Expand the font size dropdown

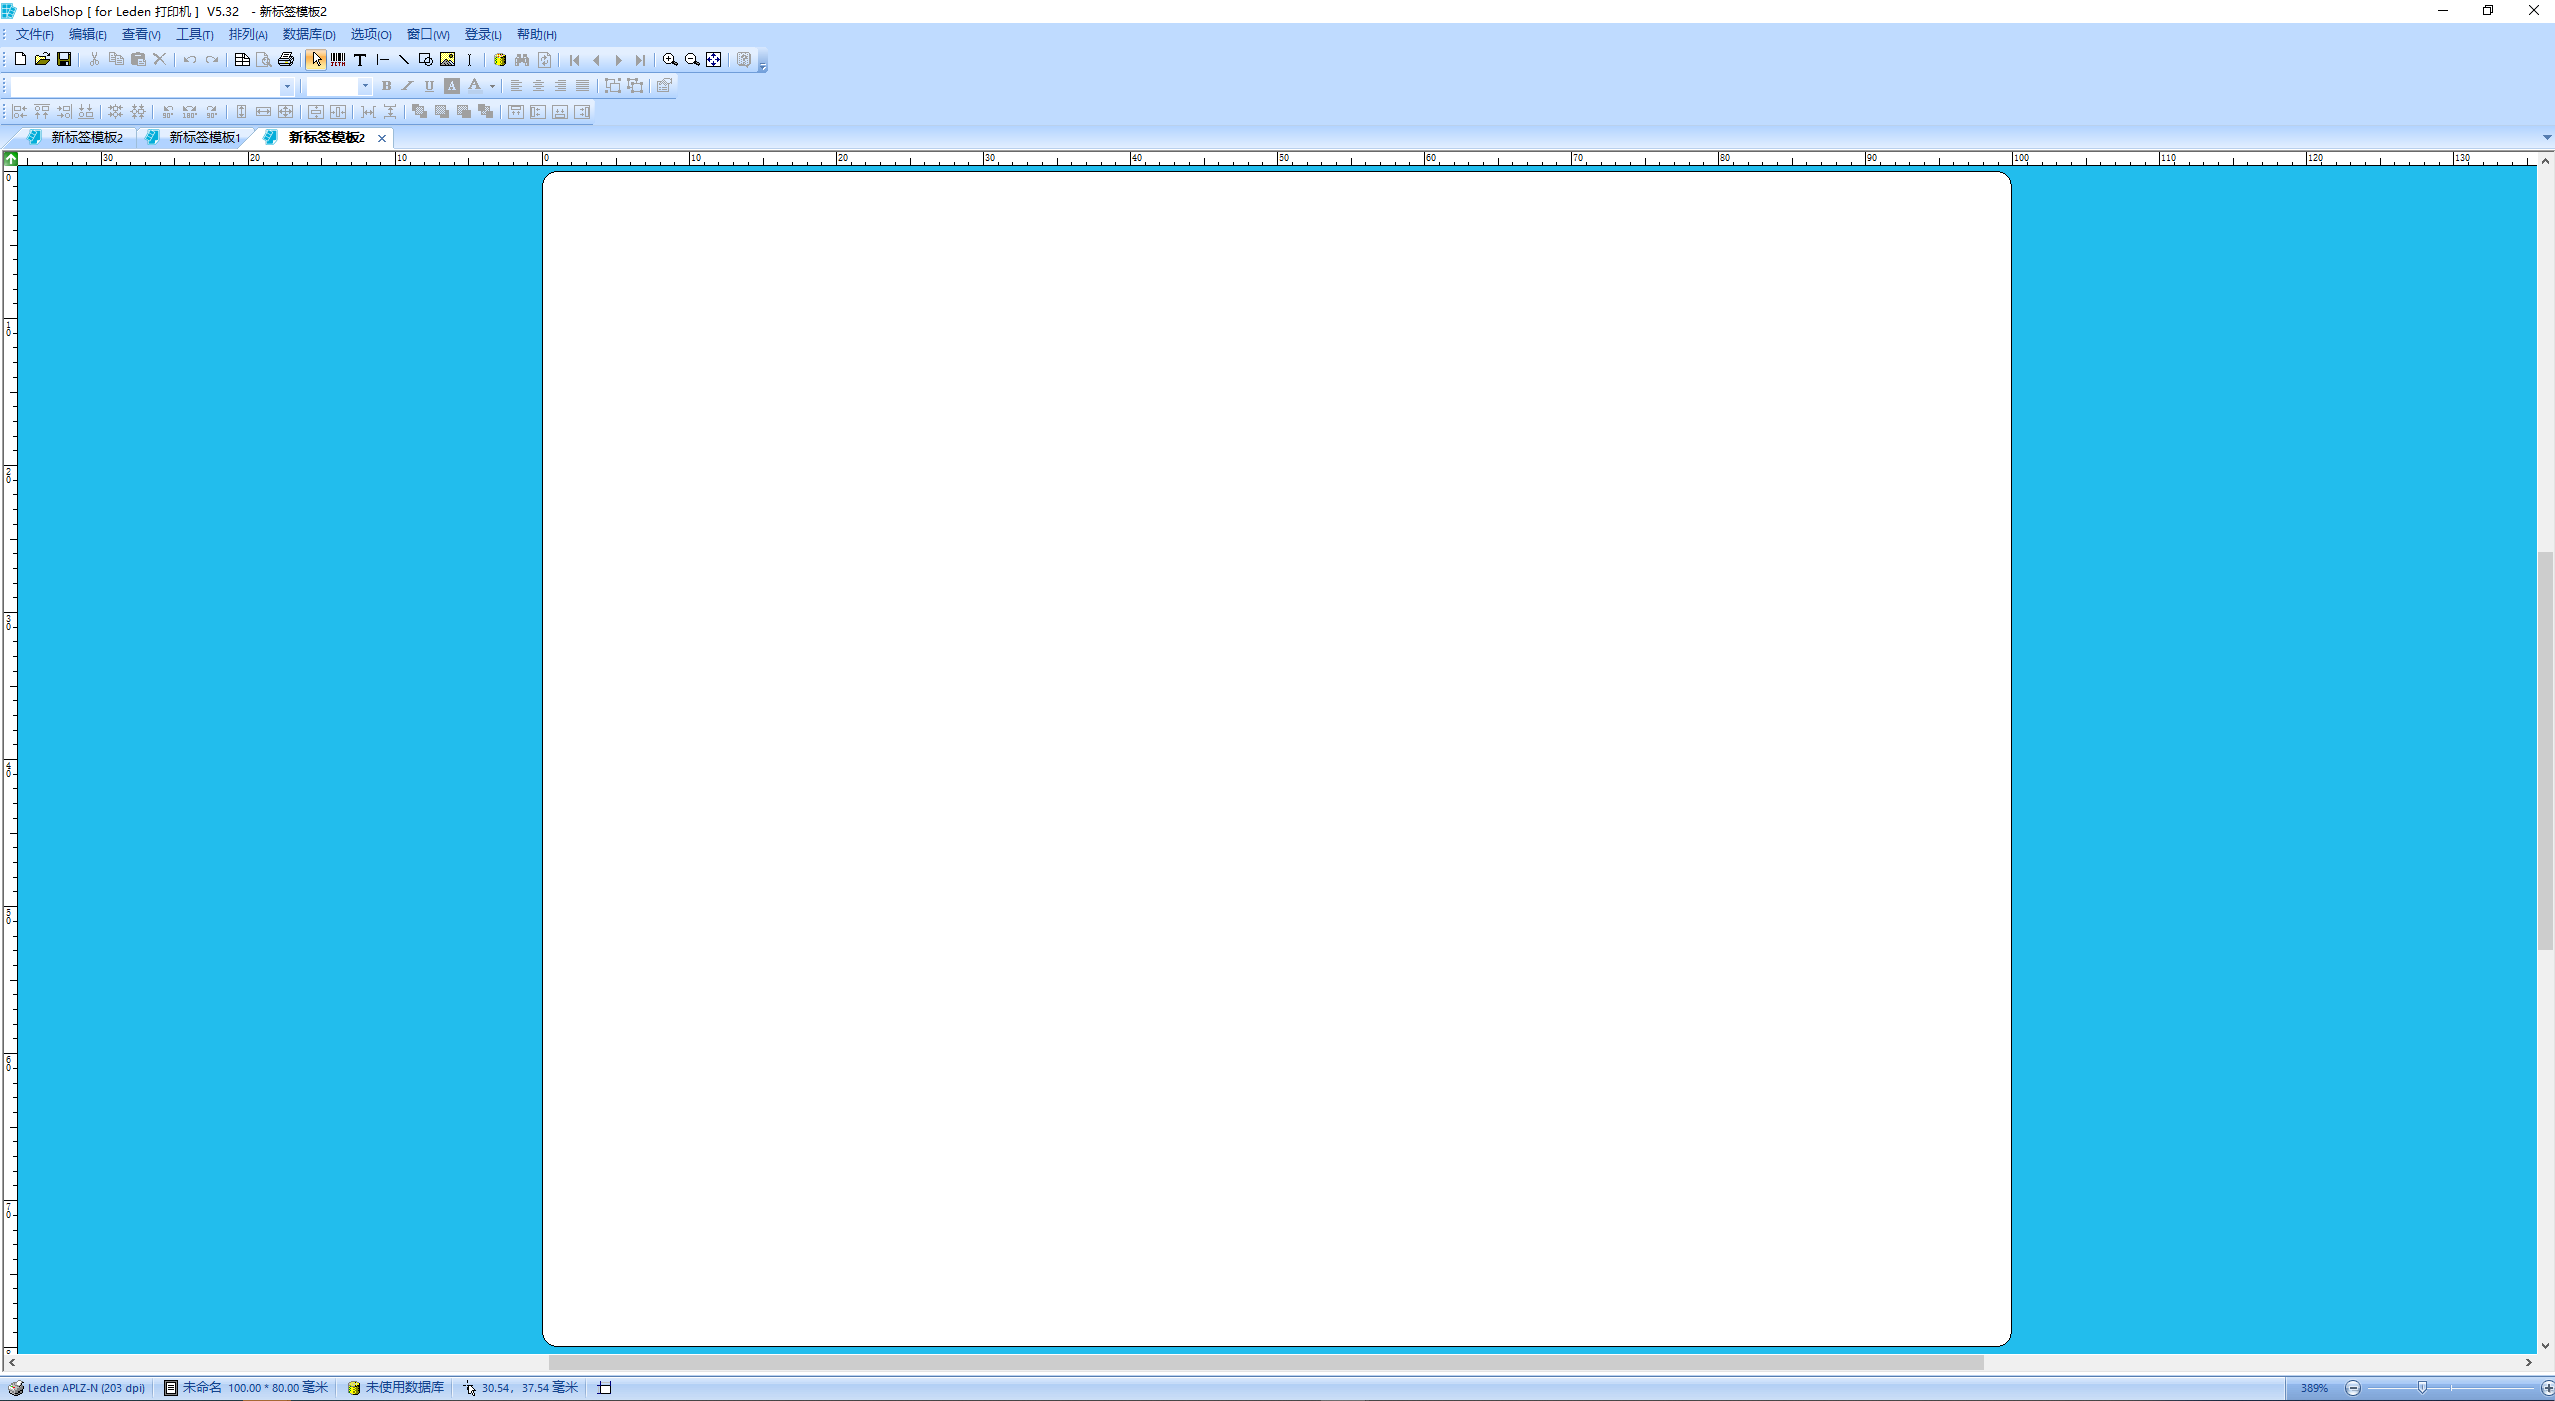[365, 87]
